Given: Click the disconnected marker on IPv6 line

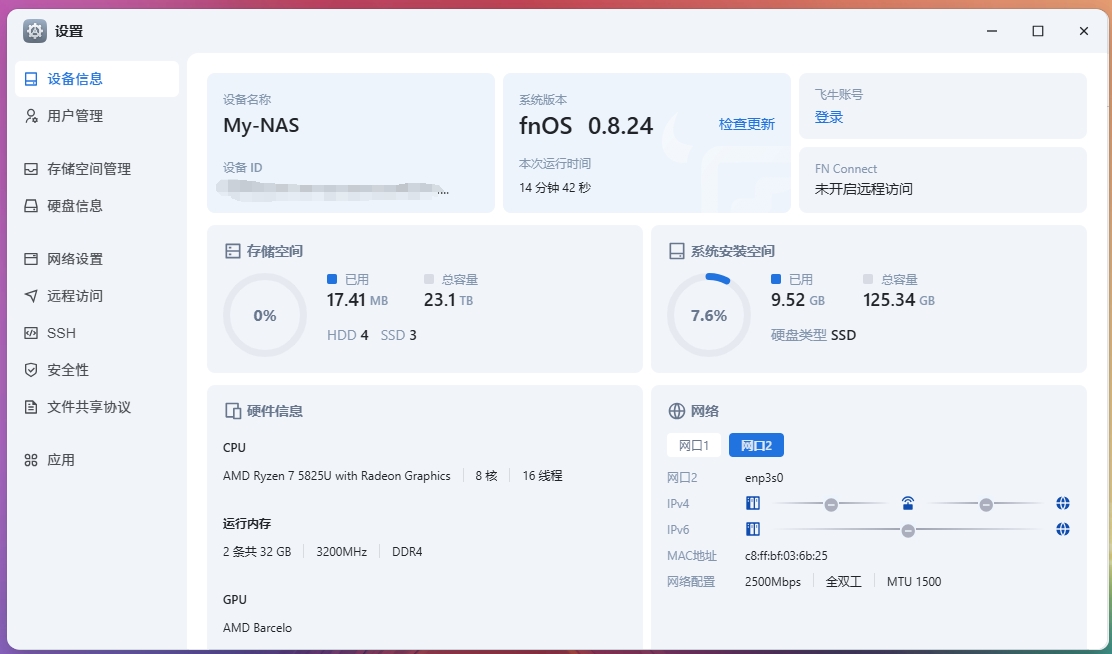Looking at the screenshot, I should [x=908, y=531].
